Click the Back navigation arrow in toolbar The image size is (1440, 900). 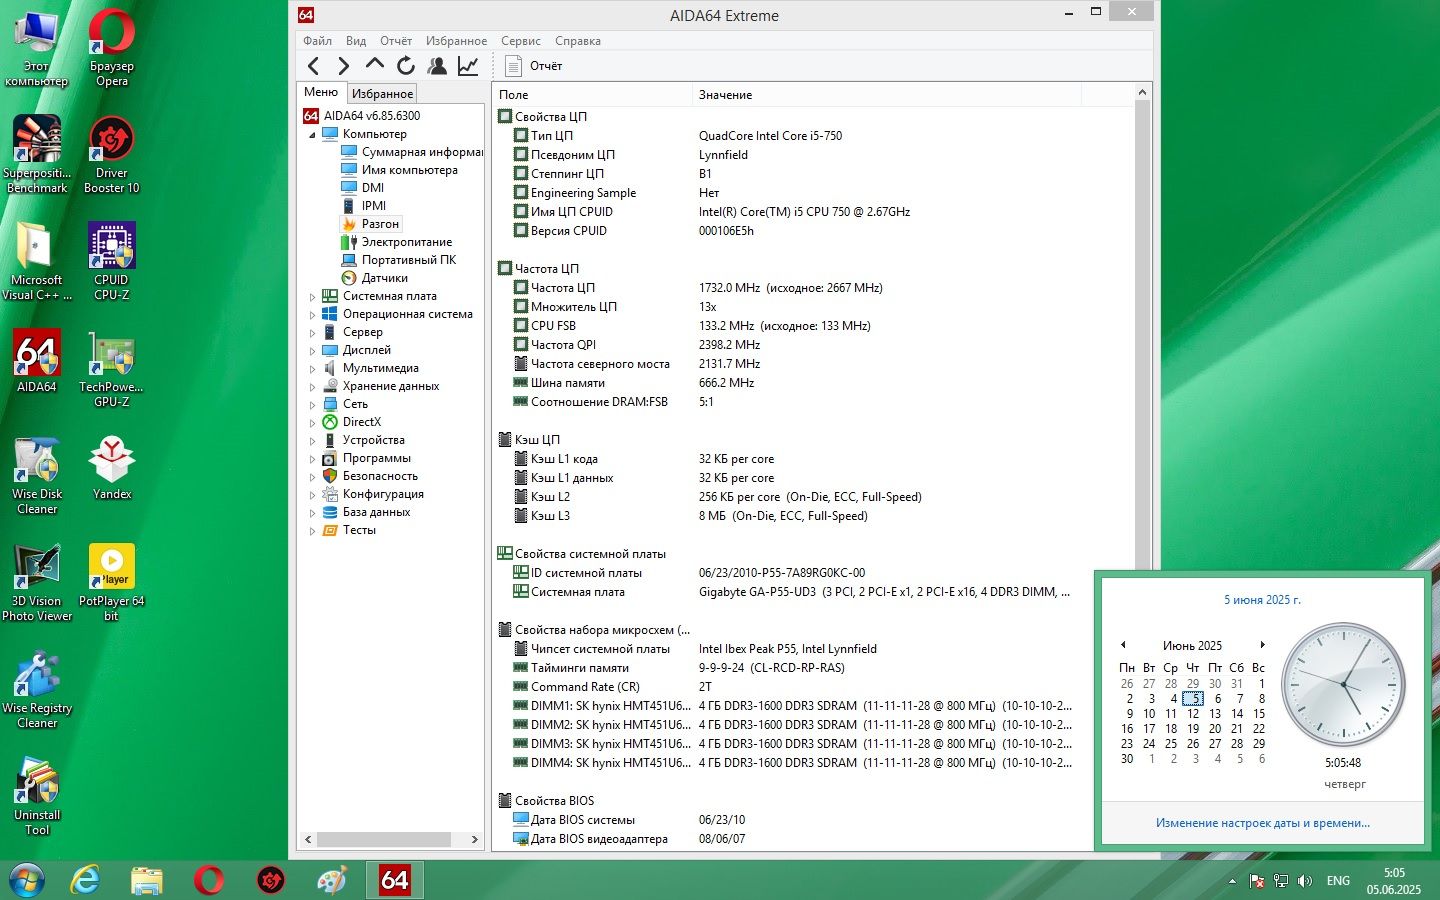click(x=314, y=66)
